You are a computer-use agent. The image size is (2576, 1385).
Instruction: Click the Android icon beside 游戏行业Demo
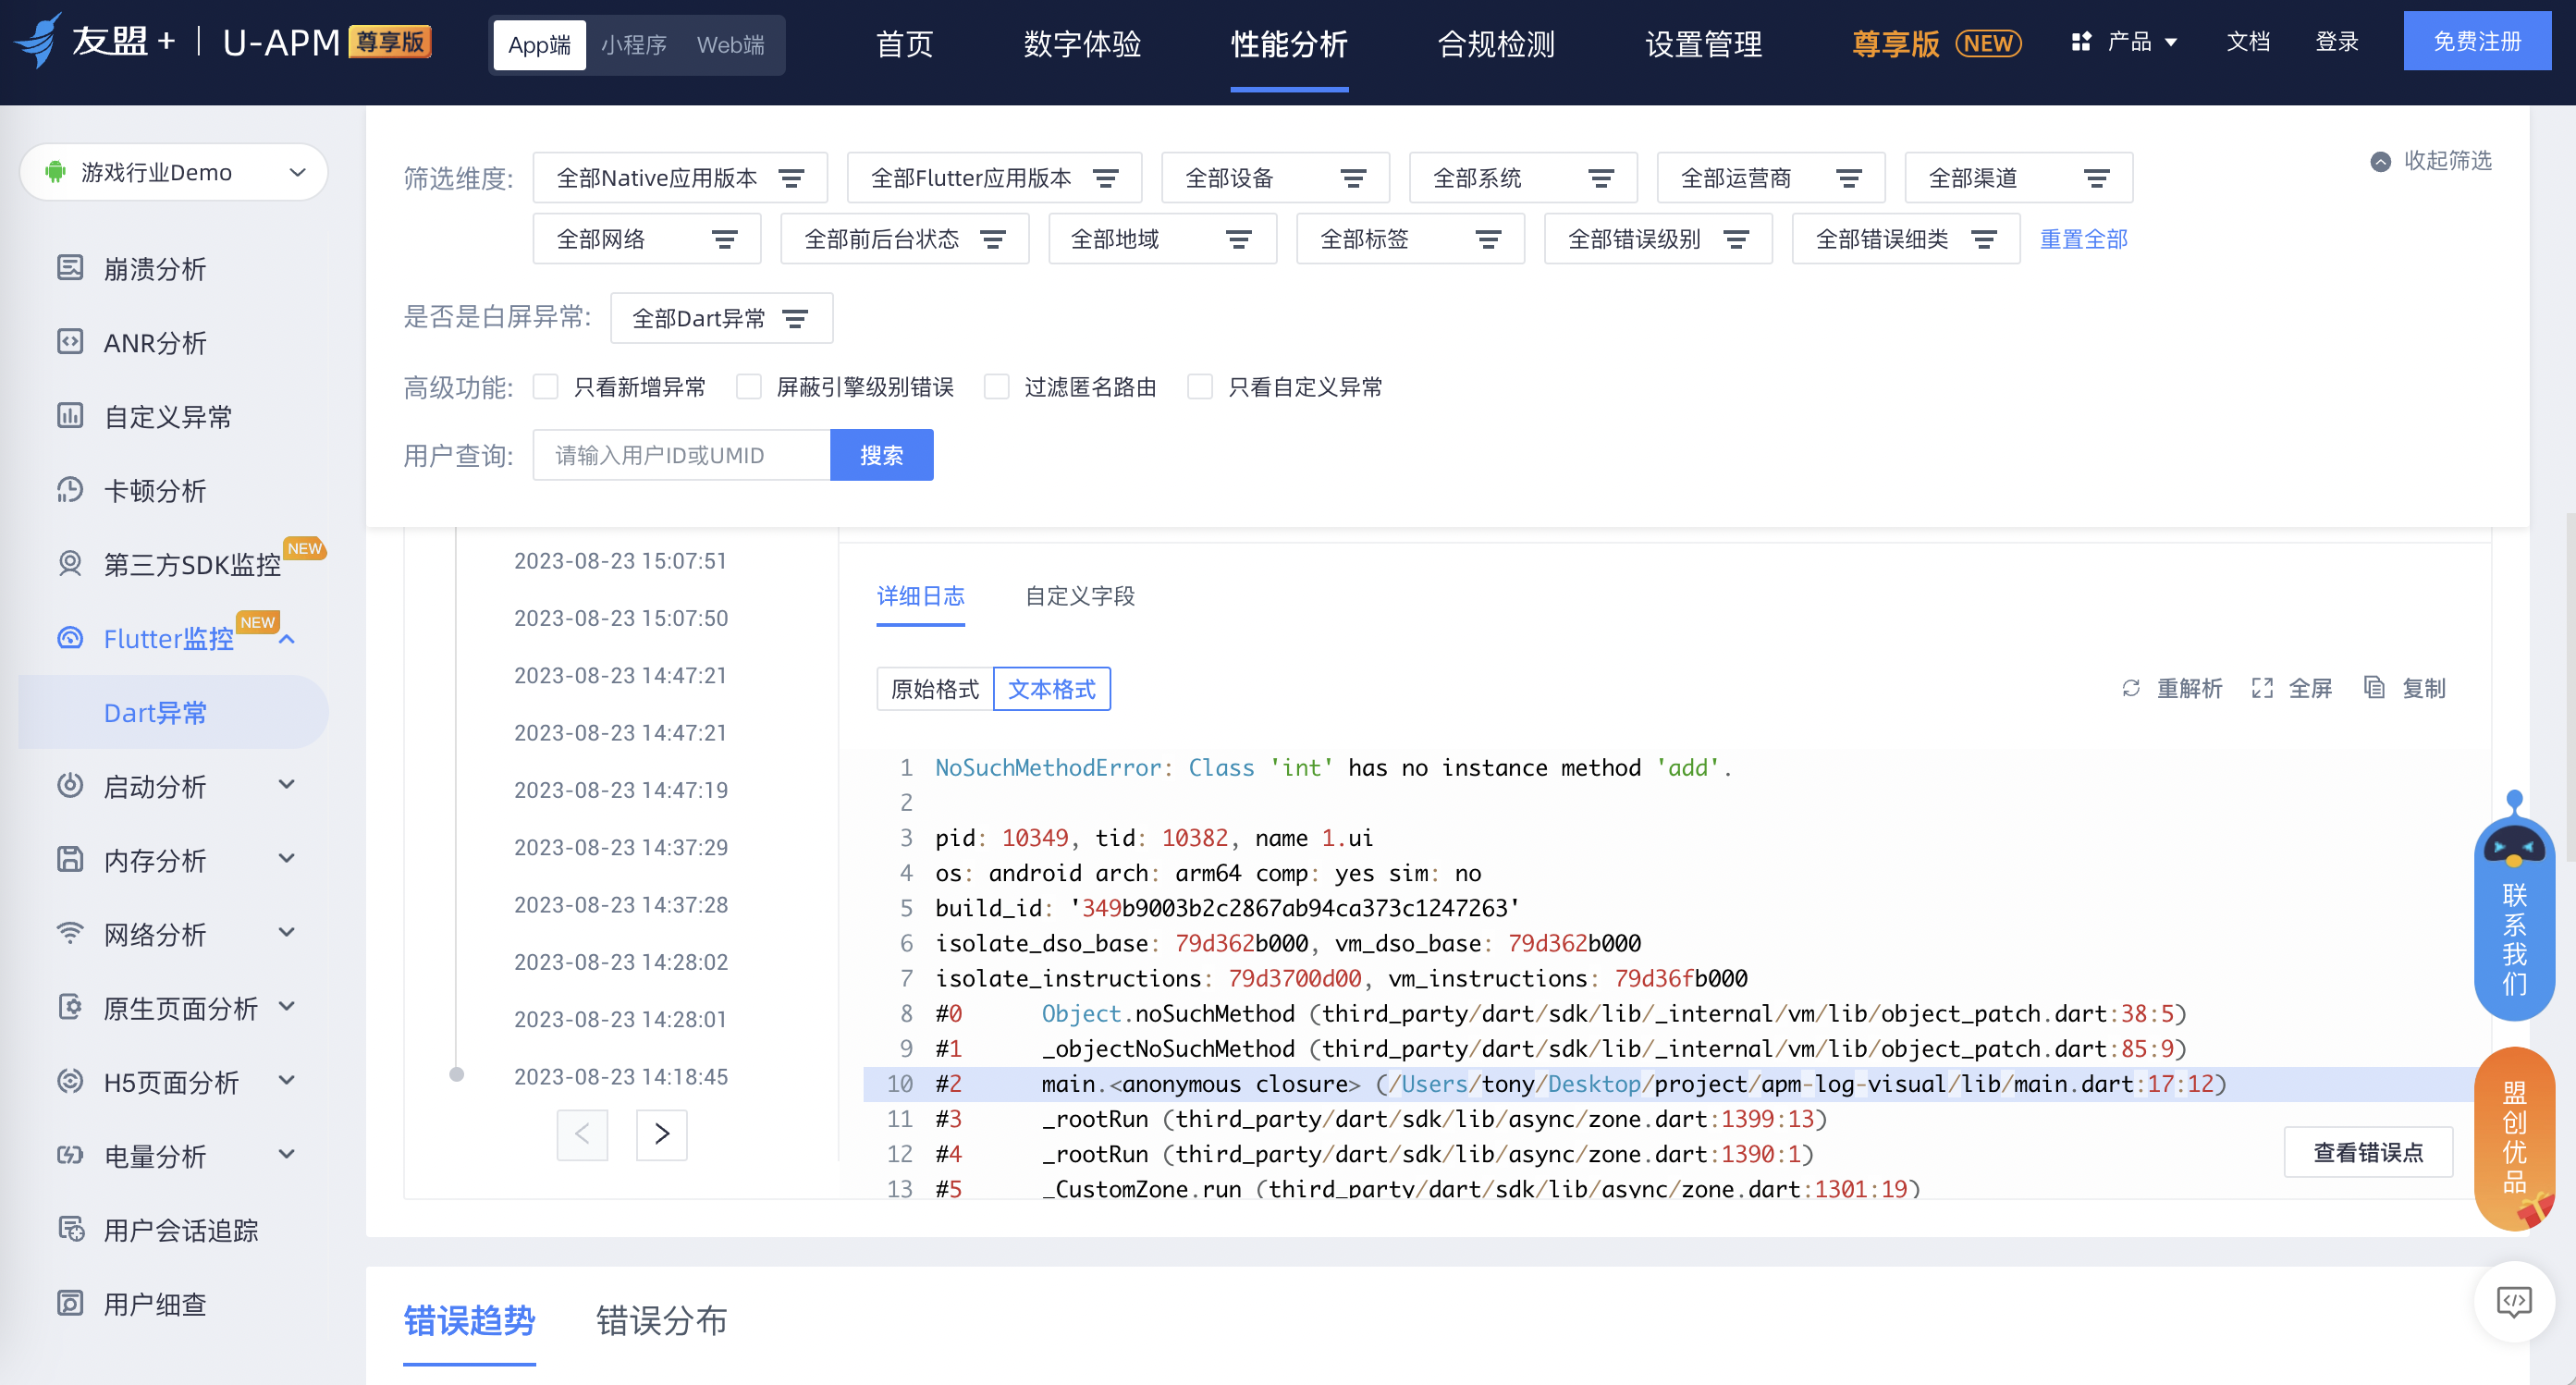[x=55, y=172]
